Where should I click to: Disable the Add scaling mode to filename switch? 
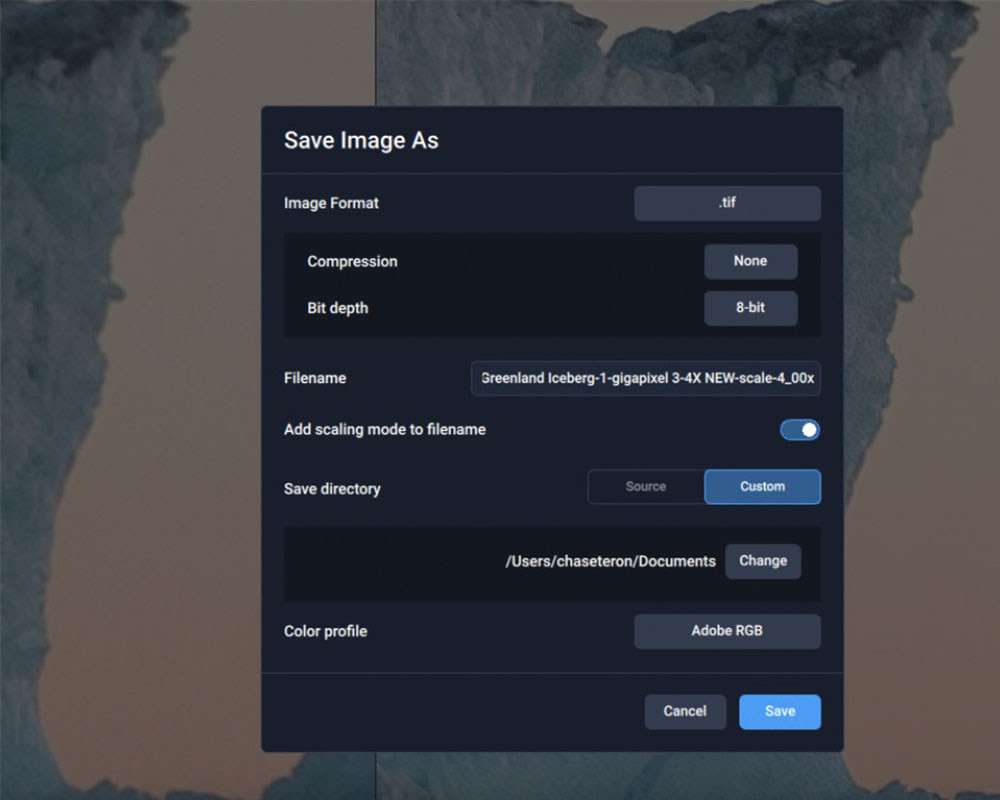tap(799, 430)
